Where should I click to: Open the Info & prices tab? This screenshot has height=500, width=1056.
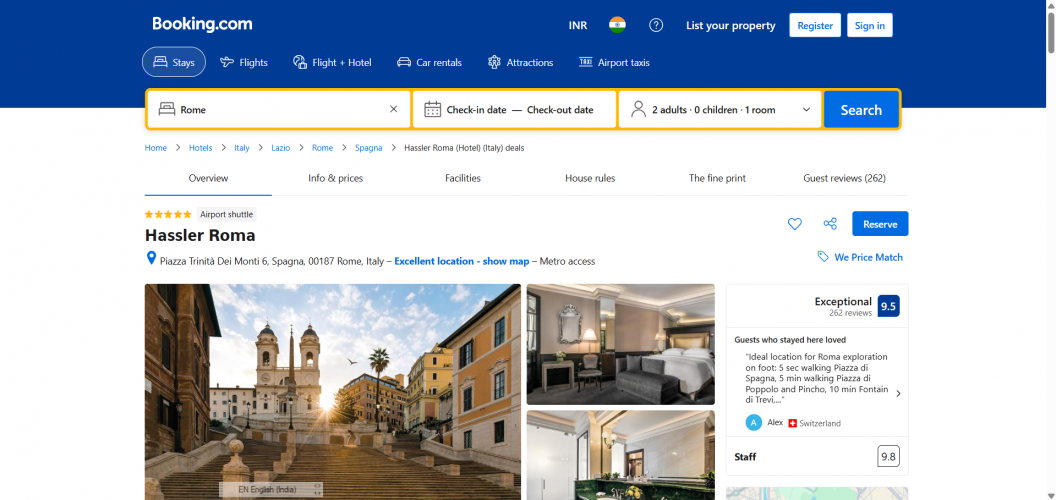(335, 179)
